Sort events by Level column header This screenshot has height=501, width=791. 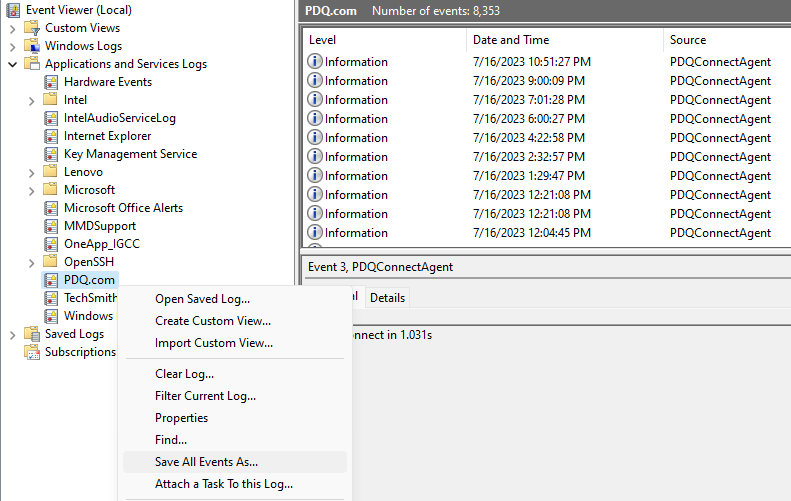386,40
